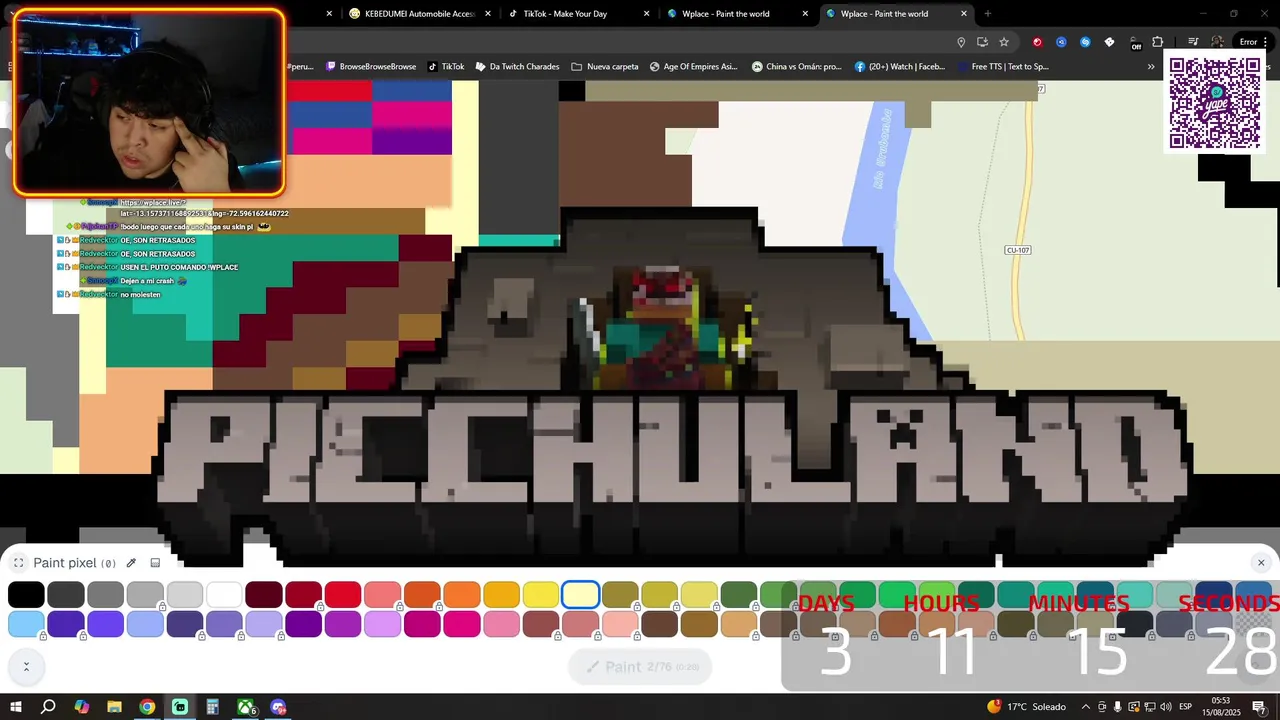Viewport: 1280px width, 720px height.
Task: Click the Error chip in Chrome toolbar
Action: pyautogui.click(x=1254, y=42)
